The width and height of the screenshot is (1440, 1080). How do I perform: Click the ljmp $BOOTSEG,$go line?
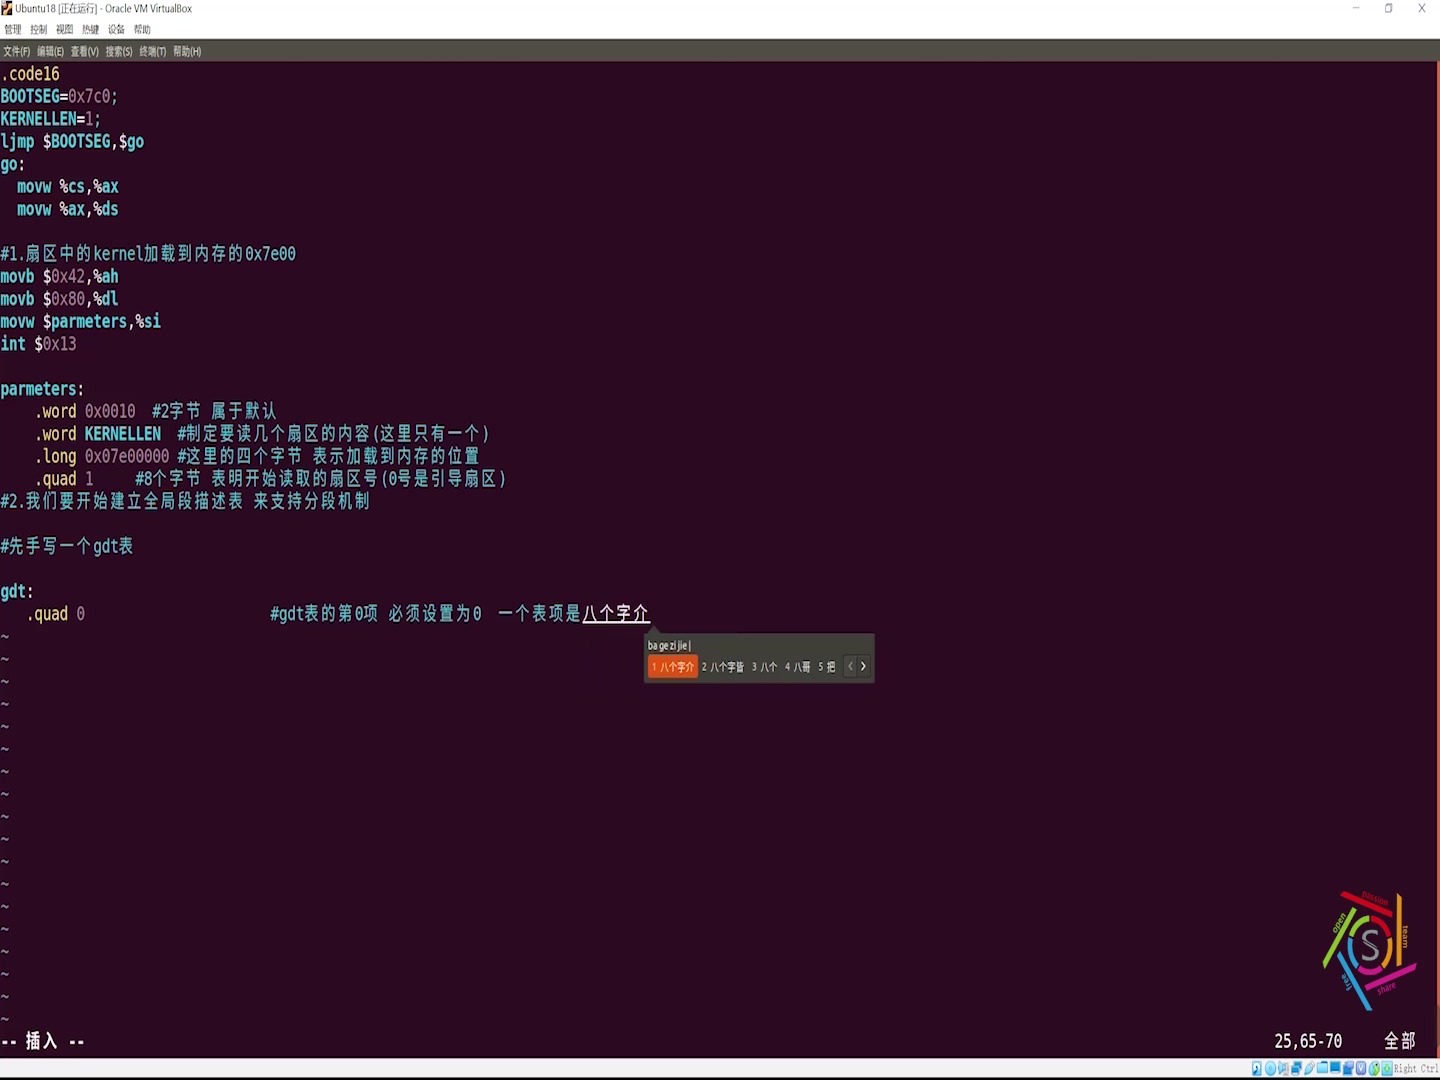click(72, 142)
